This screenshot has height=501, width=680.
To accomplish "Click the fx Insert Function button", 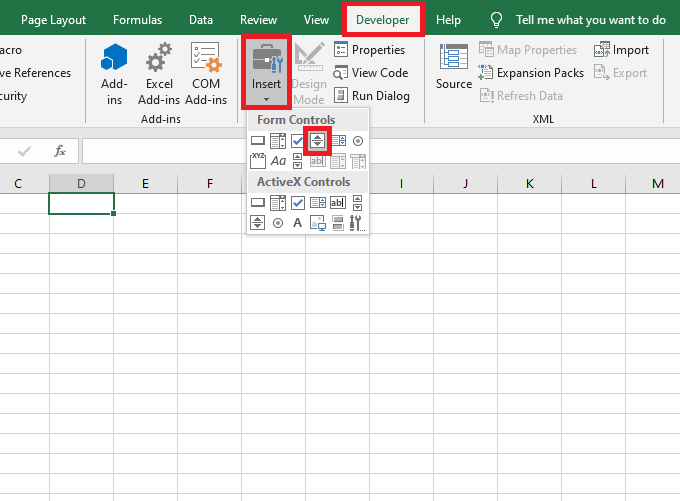I will click(60, 151).
